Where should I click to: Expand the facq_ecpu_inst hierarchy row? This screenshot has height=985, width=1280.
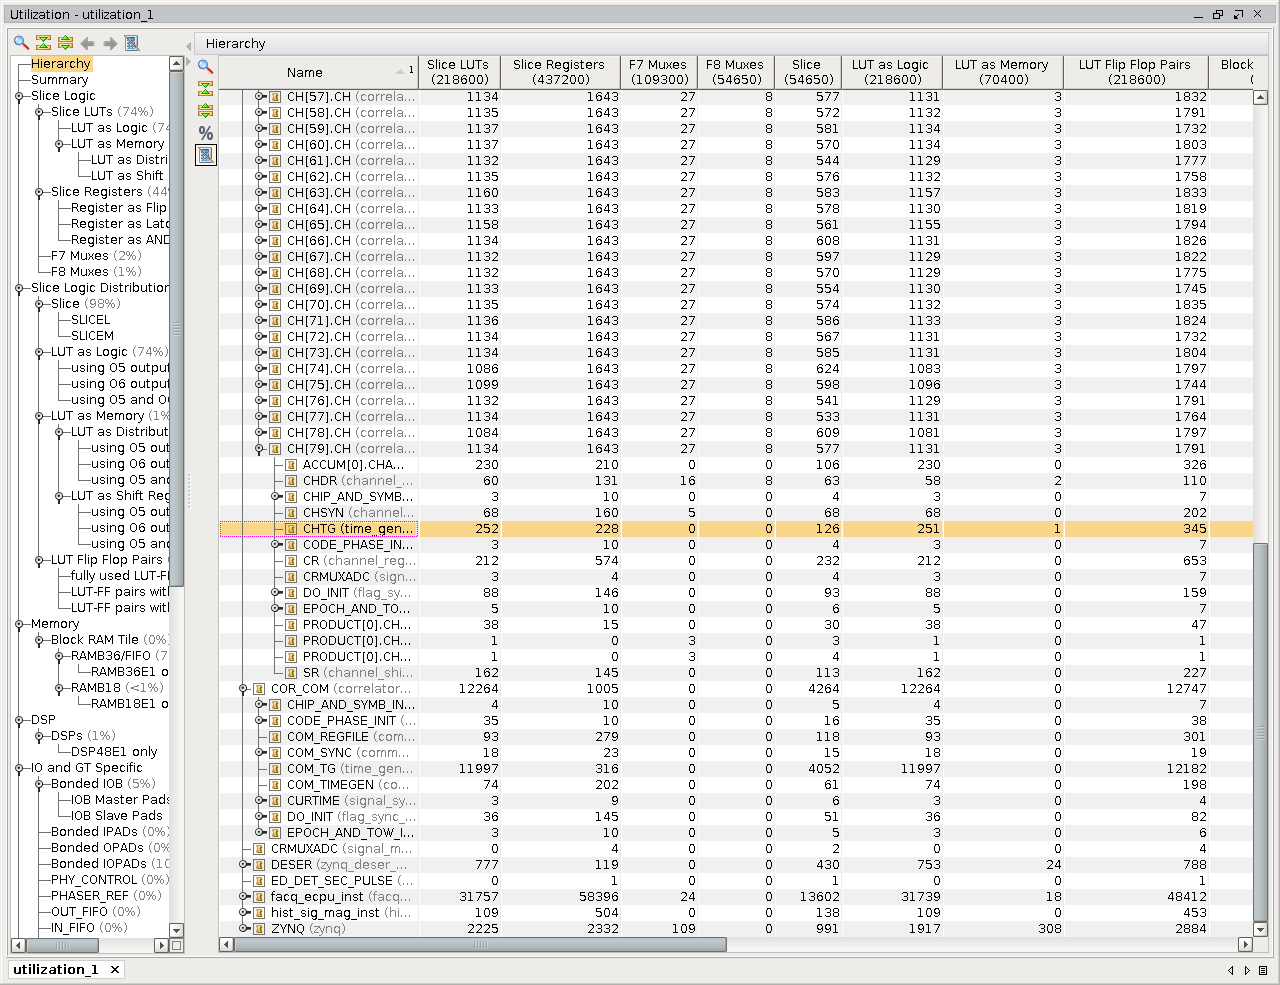[x=243, y=897]
